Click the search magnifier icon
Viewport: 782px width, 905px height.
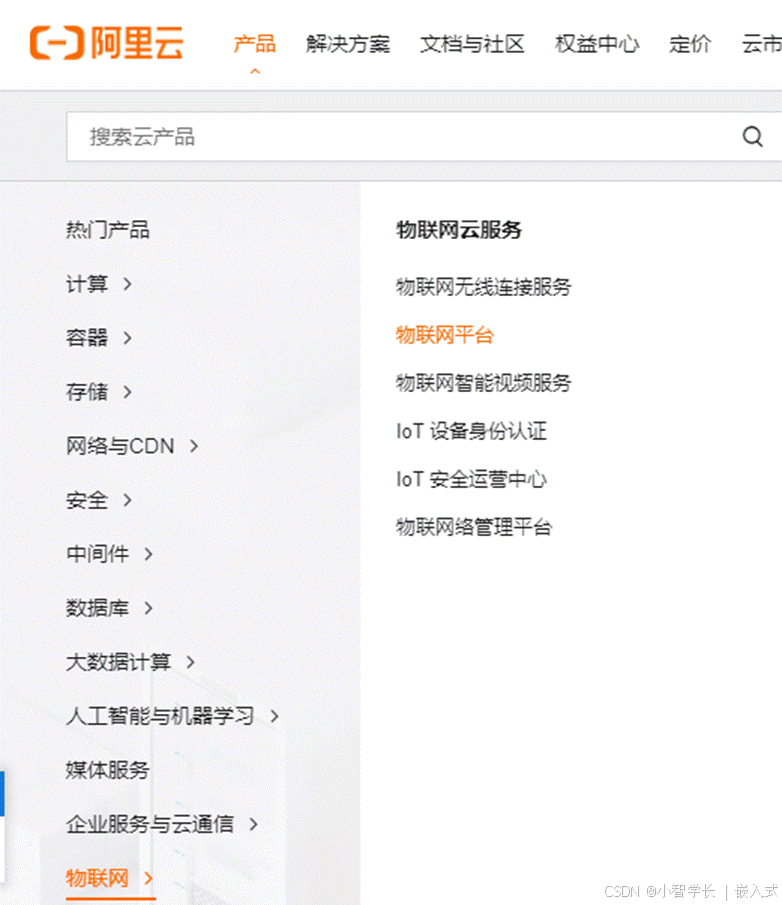point(753,137)
